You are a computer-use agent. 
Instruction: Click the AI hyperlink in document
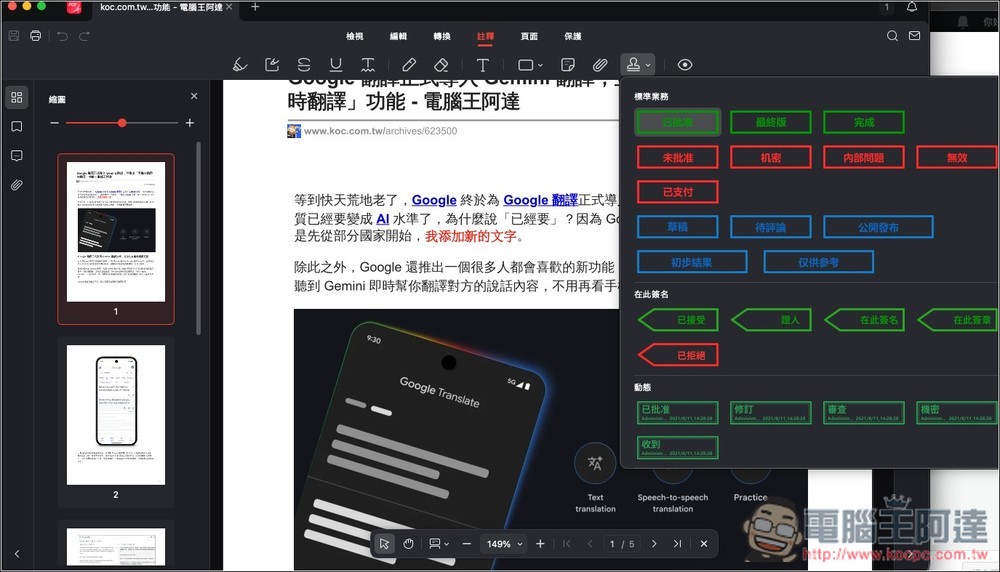coord(383,219)
